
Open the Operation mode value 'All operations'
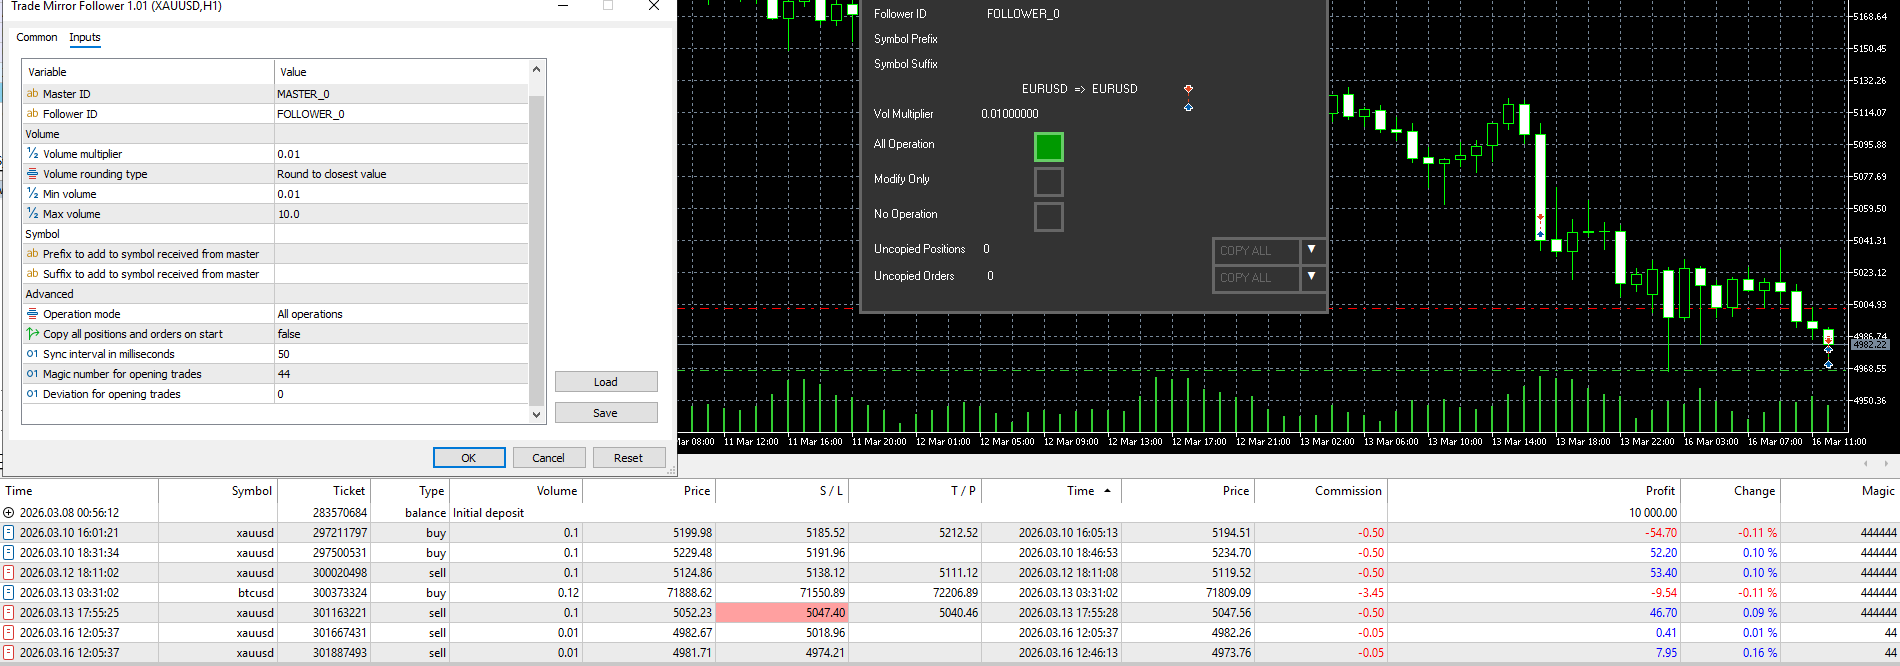tap(400, 314)
